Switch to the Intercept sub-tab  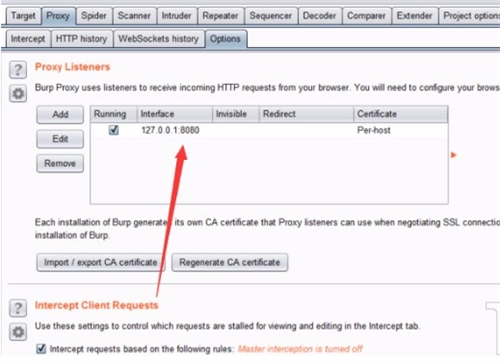28,39
